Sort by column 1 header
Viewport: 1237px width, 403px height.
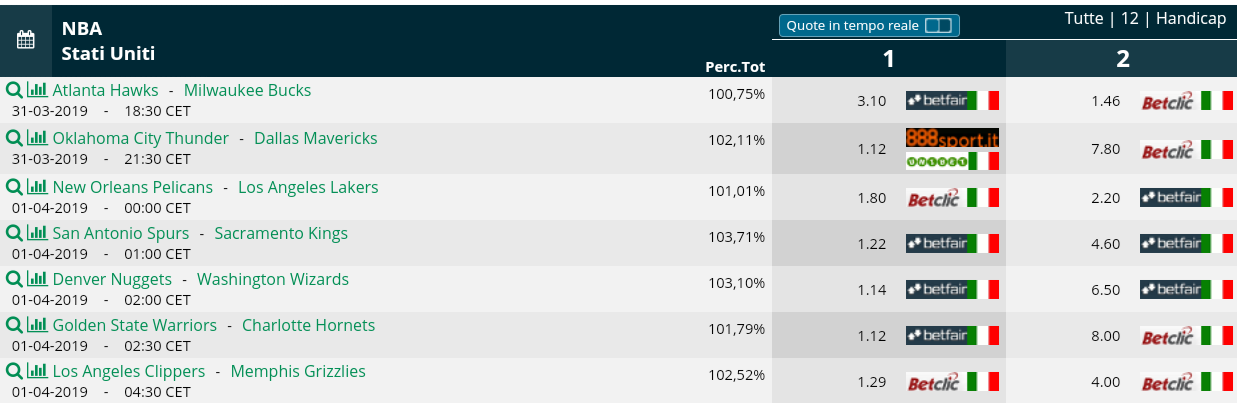888,59
